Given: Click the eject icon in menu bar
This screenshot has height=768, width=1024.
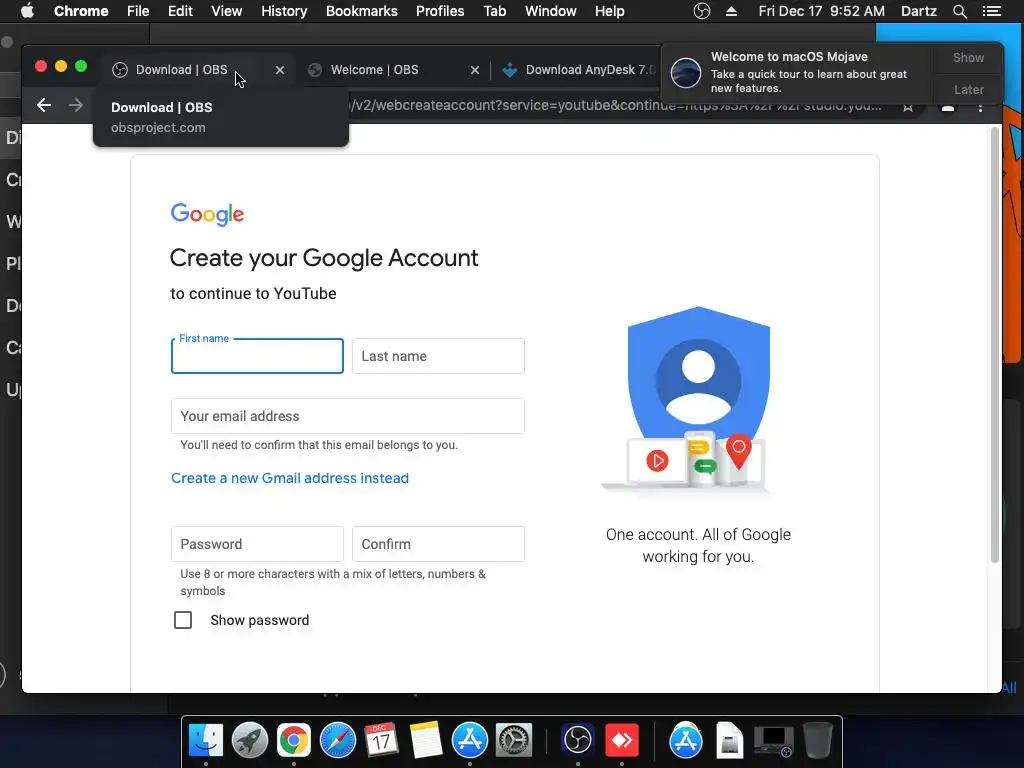Looking at the screenshot, I should (x=731, y=11).
